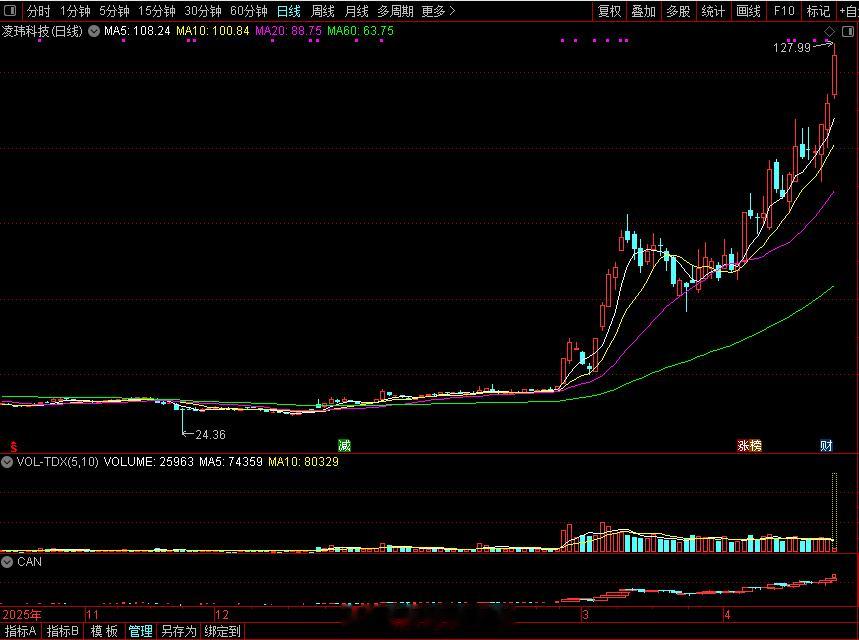Screen dimensions: 859x640
Task: Click the panel layout icon at top-left
Action: pyautogui.click(x=10, y=10)
